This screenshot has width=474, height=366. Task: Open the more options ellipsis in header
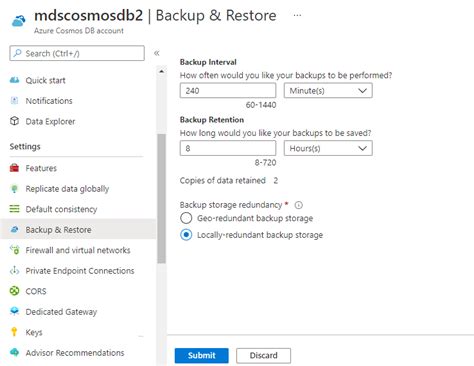(297, 15)
